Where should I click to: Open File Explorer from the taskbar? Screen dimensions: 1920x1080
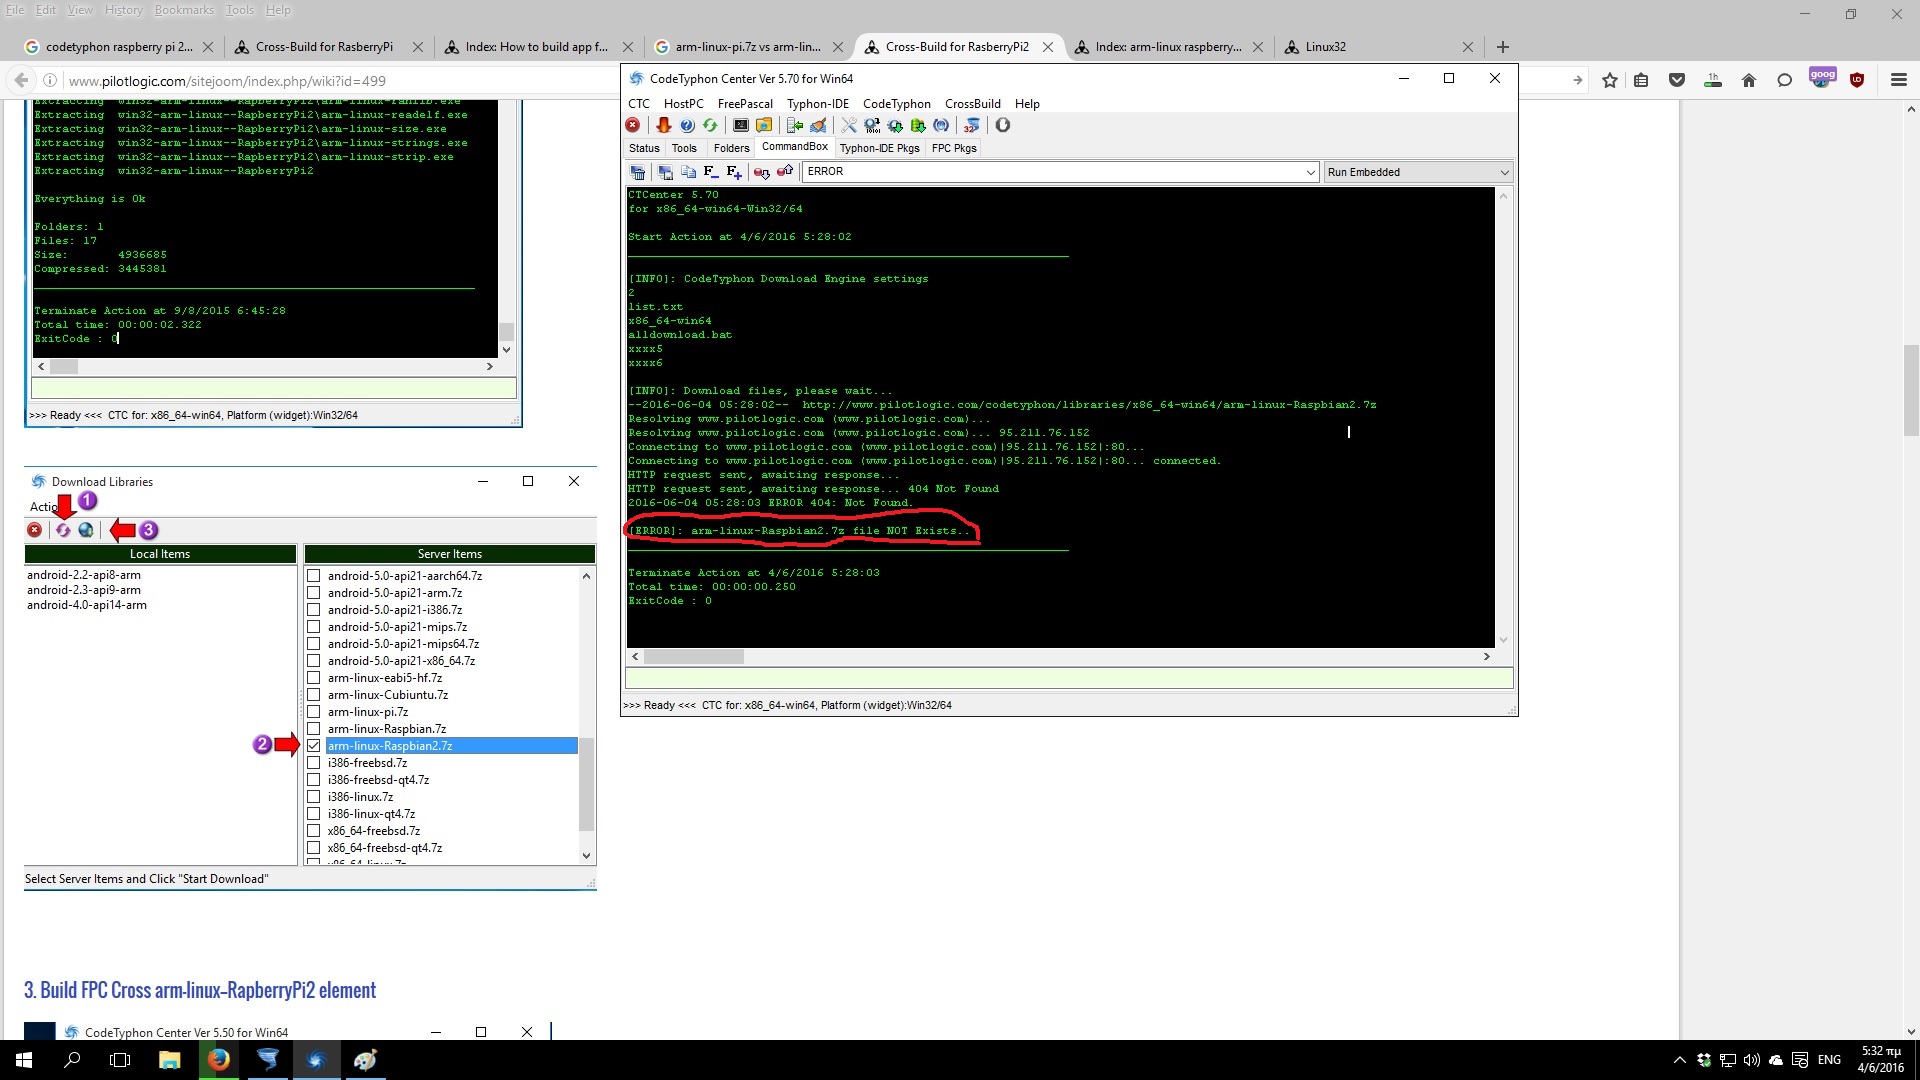click(169, 1060)
